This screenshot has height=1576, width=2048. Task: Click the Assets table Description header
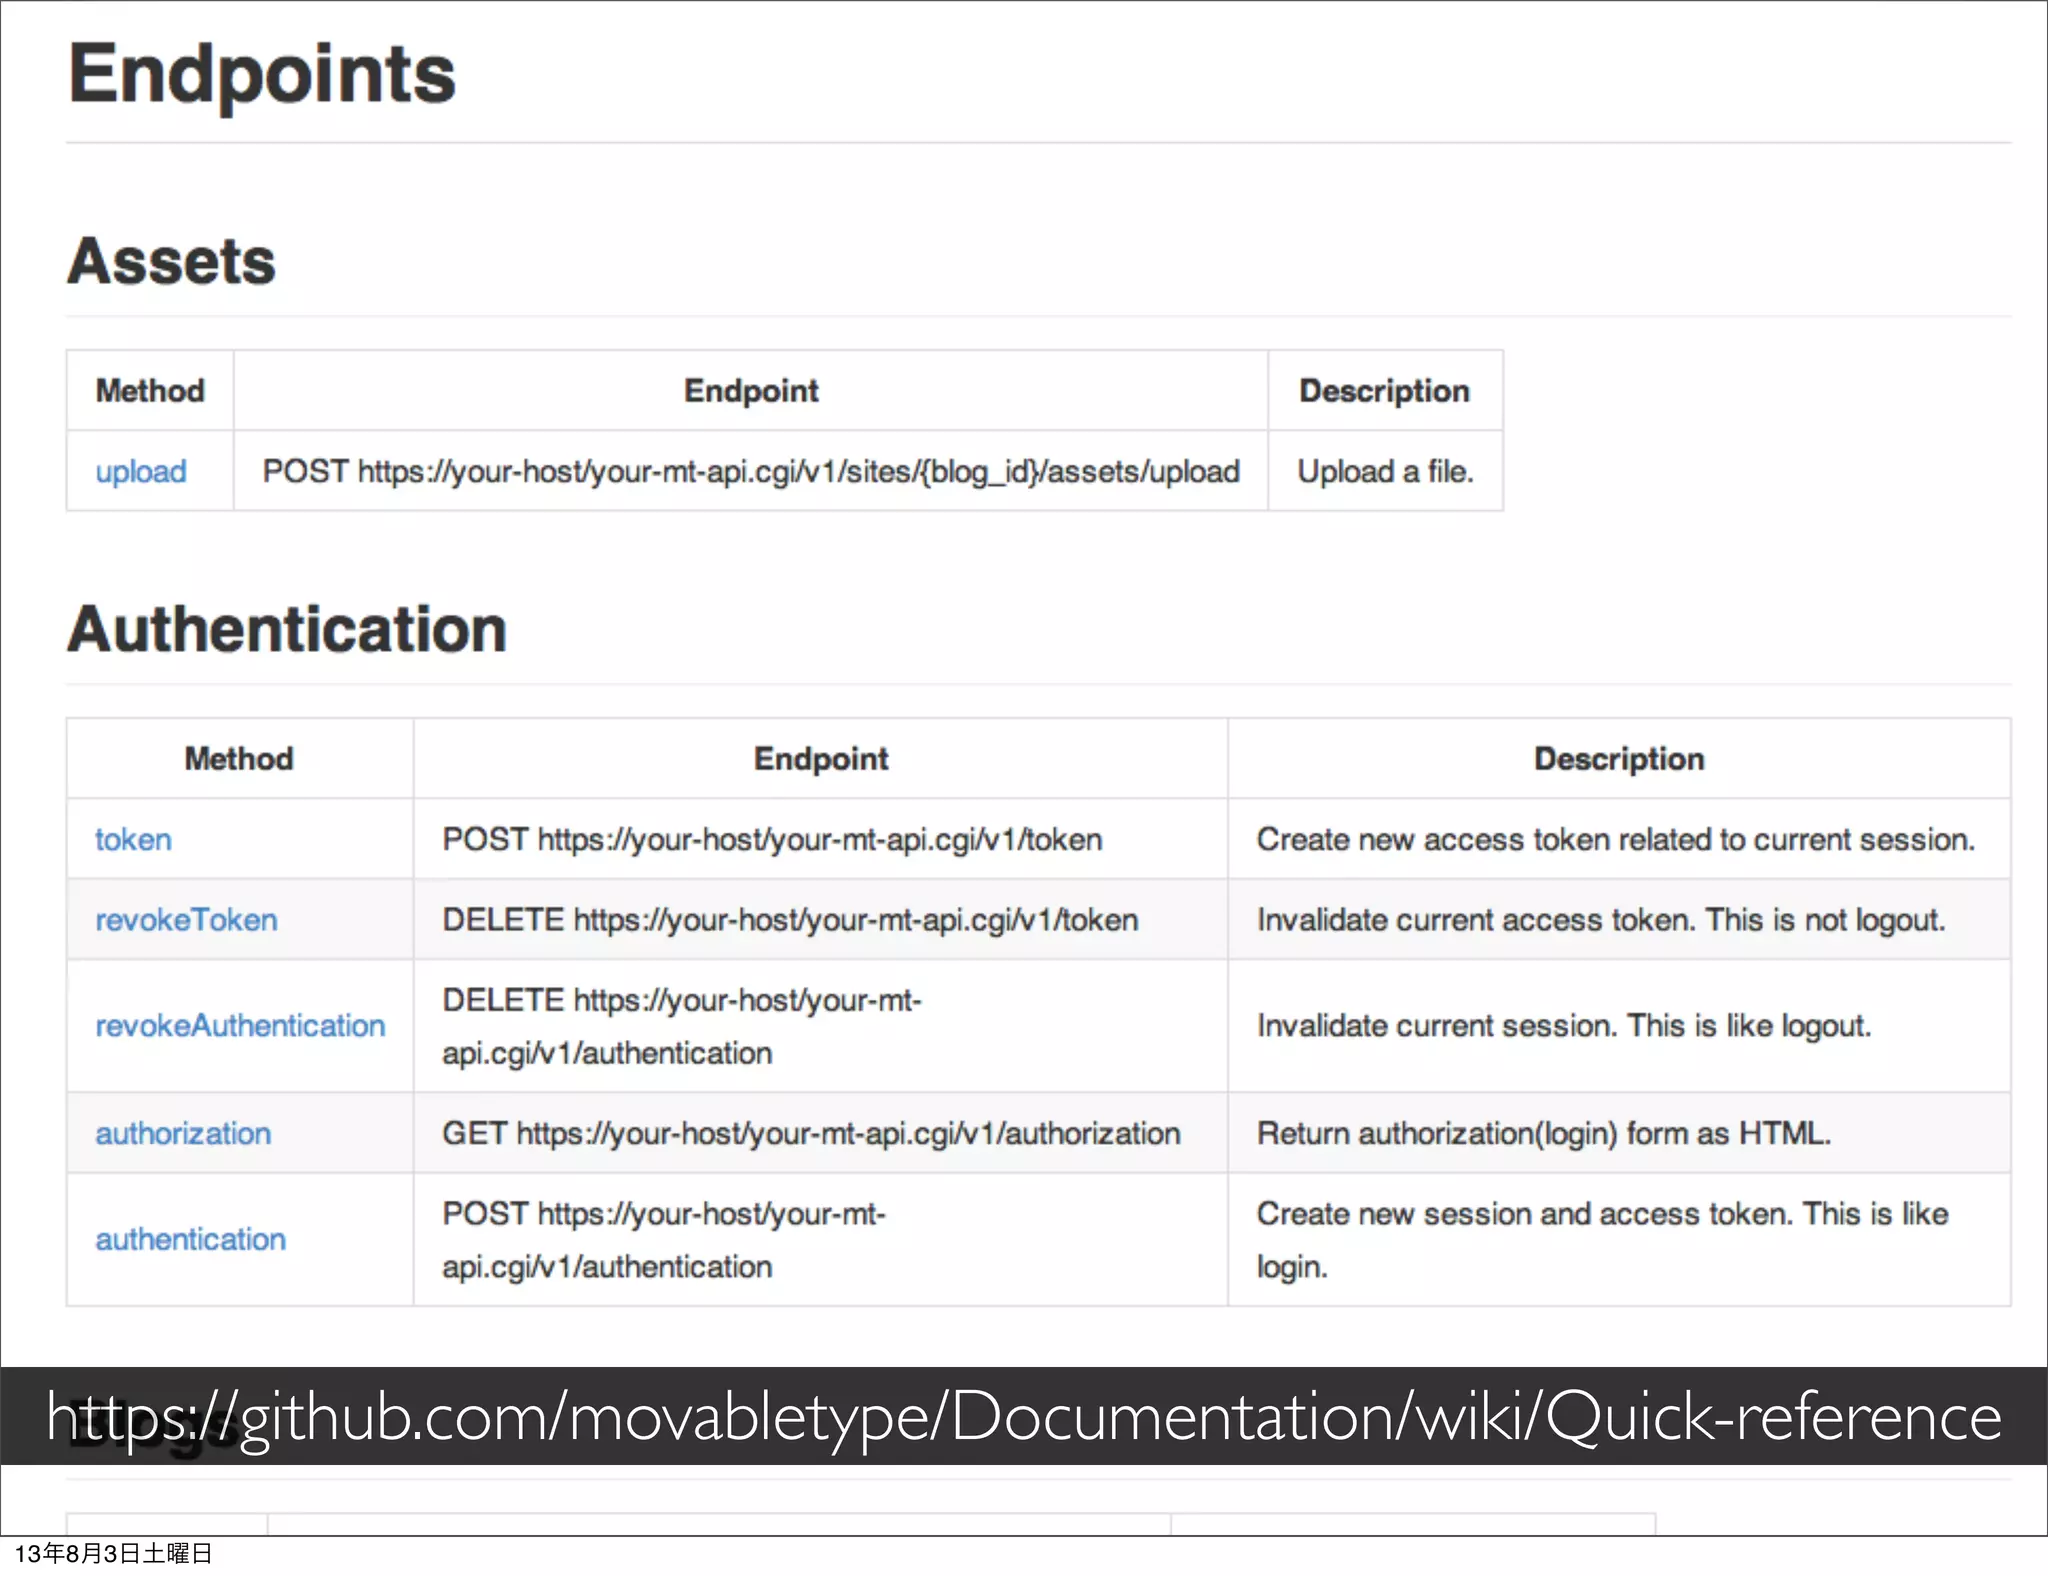(x=1385, y=390)
